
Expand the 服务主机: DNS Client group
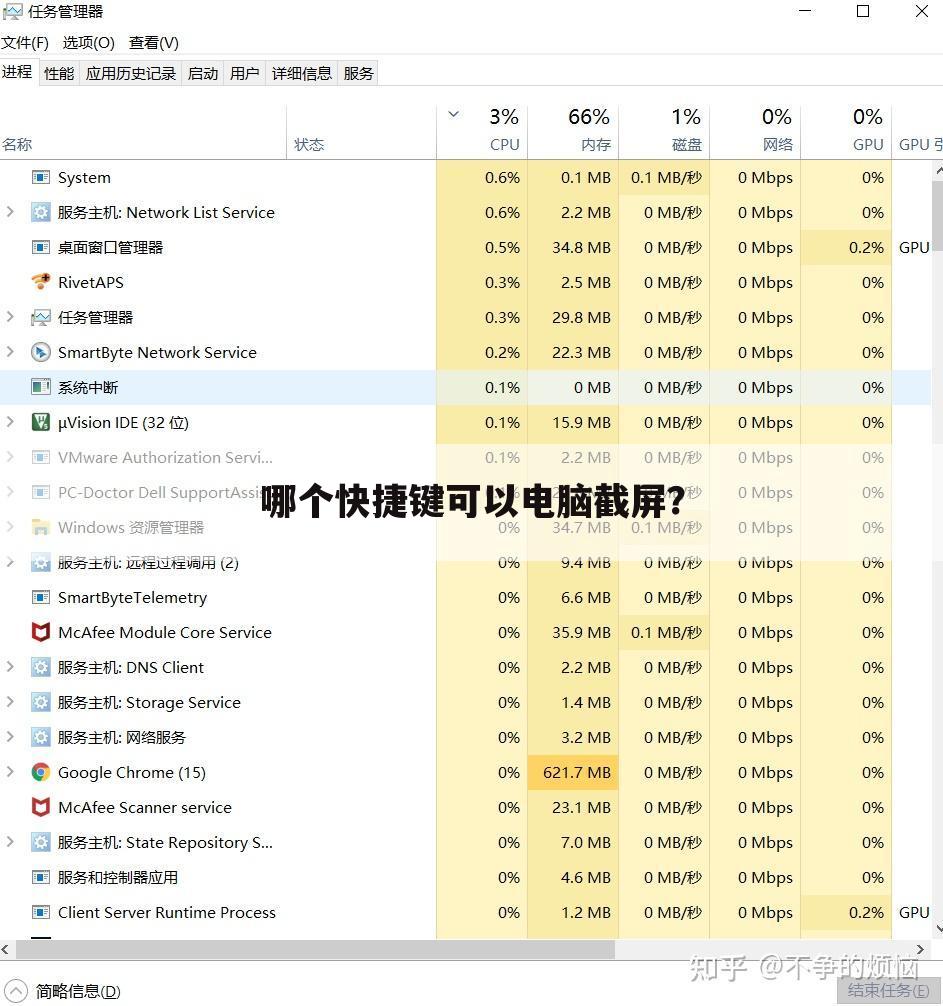point(10,667)
